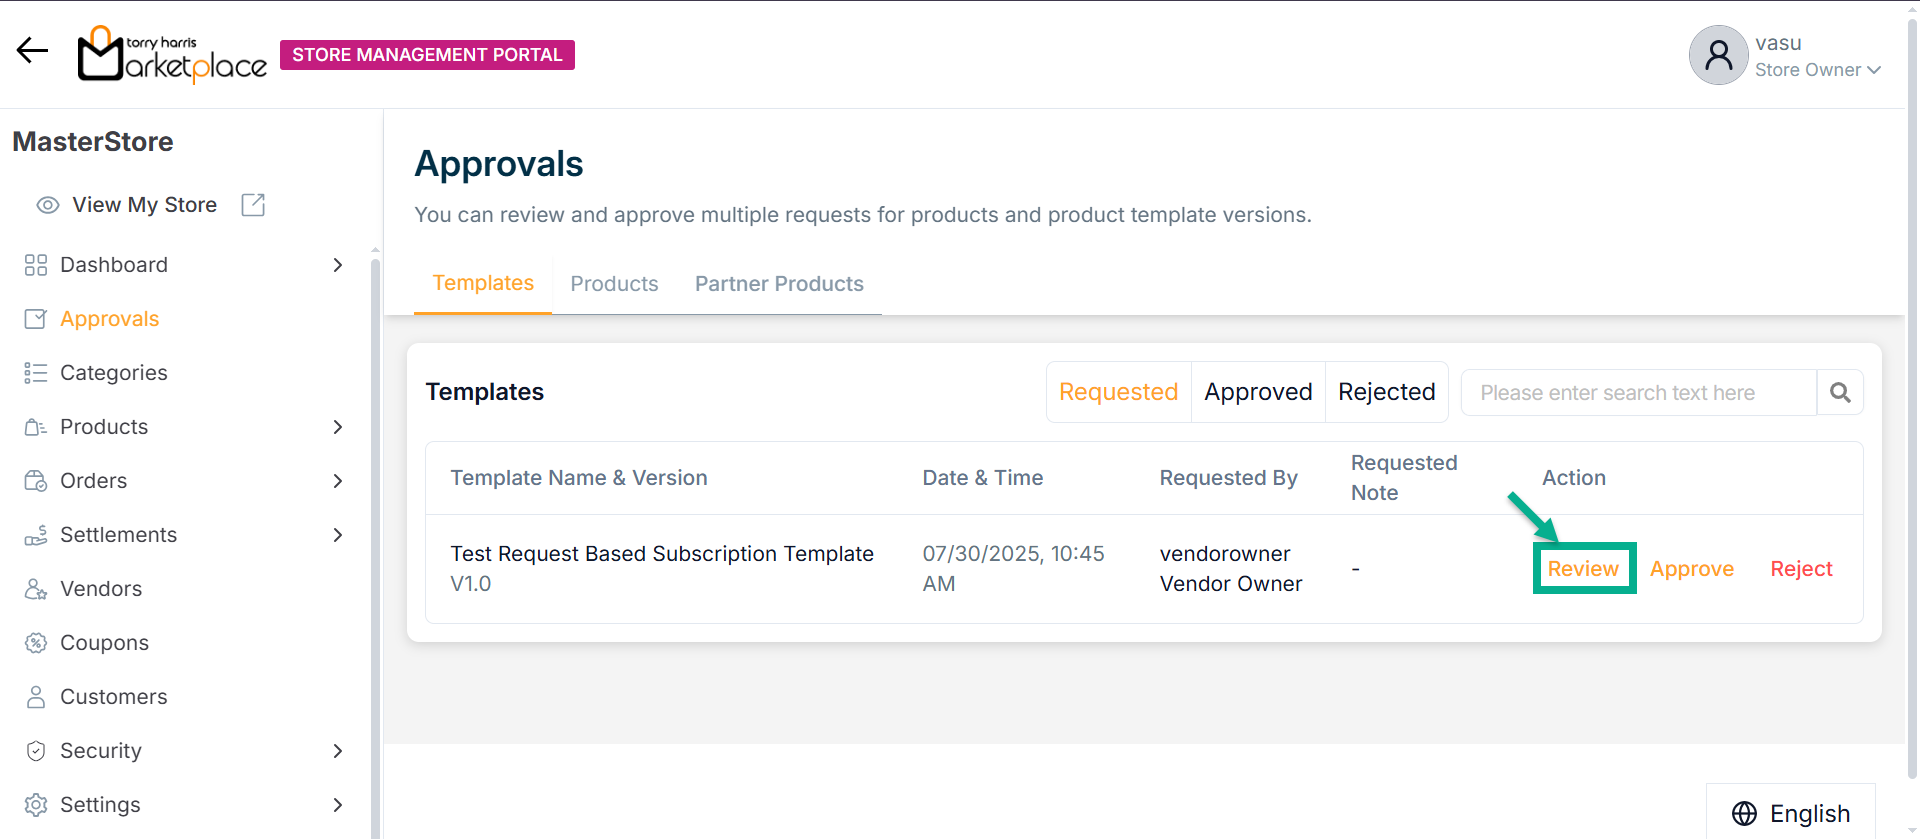Click the search magnifier icon

pyautogui.click(x=1840, y=393)
